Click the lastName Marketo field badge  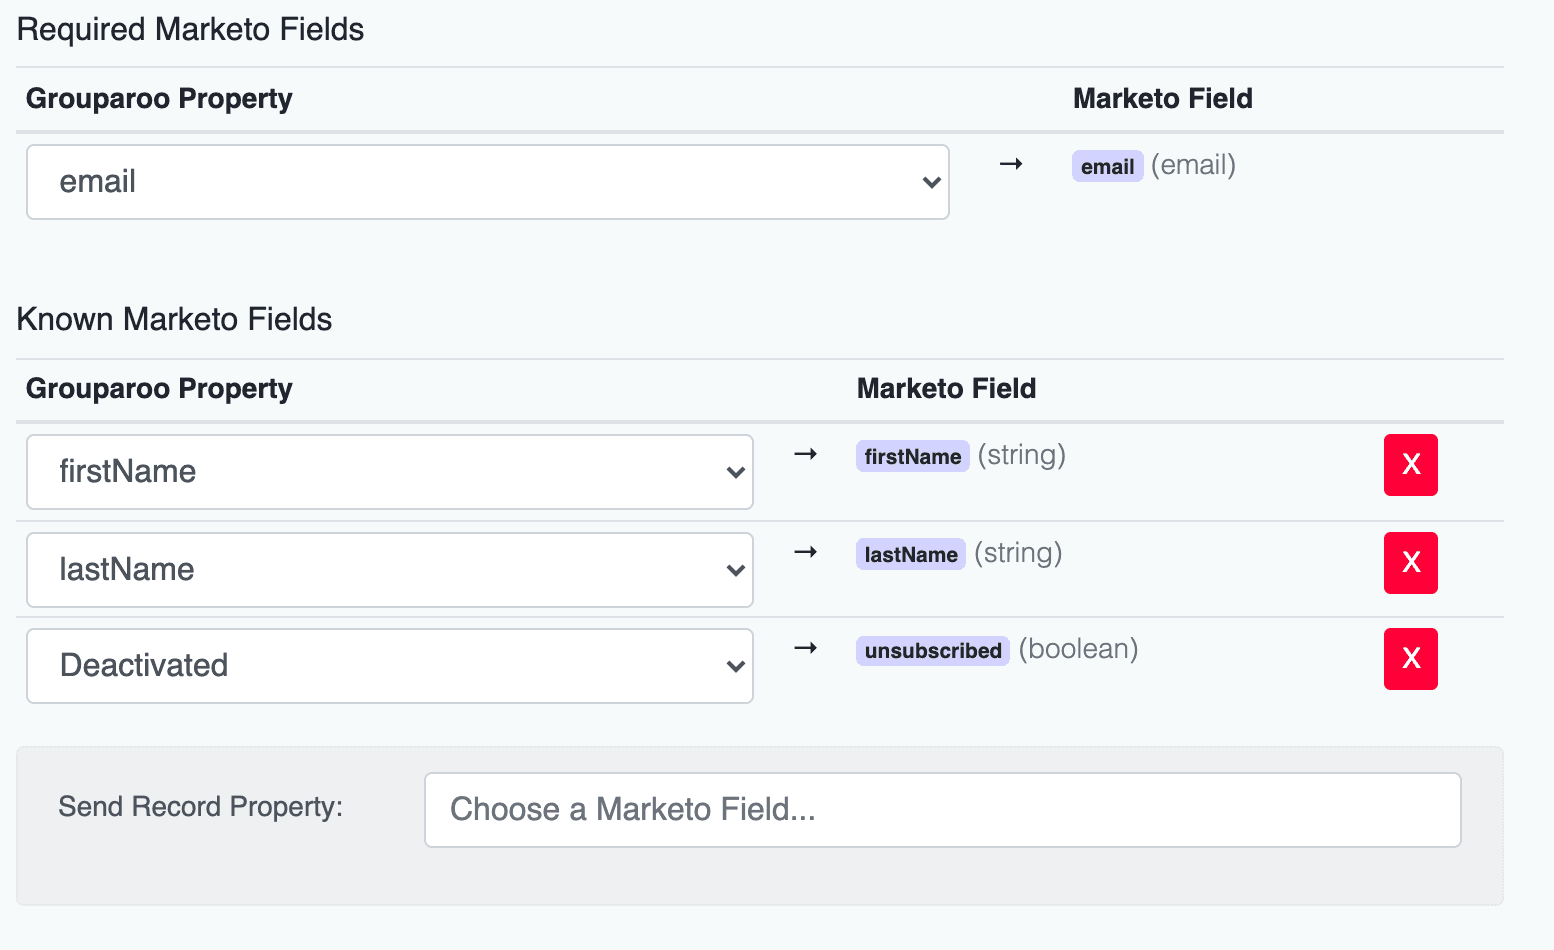coord(910,554)
